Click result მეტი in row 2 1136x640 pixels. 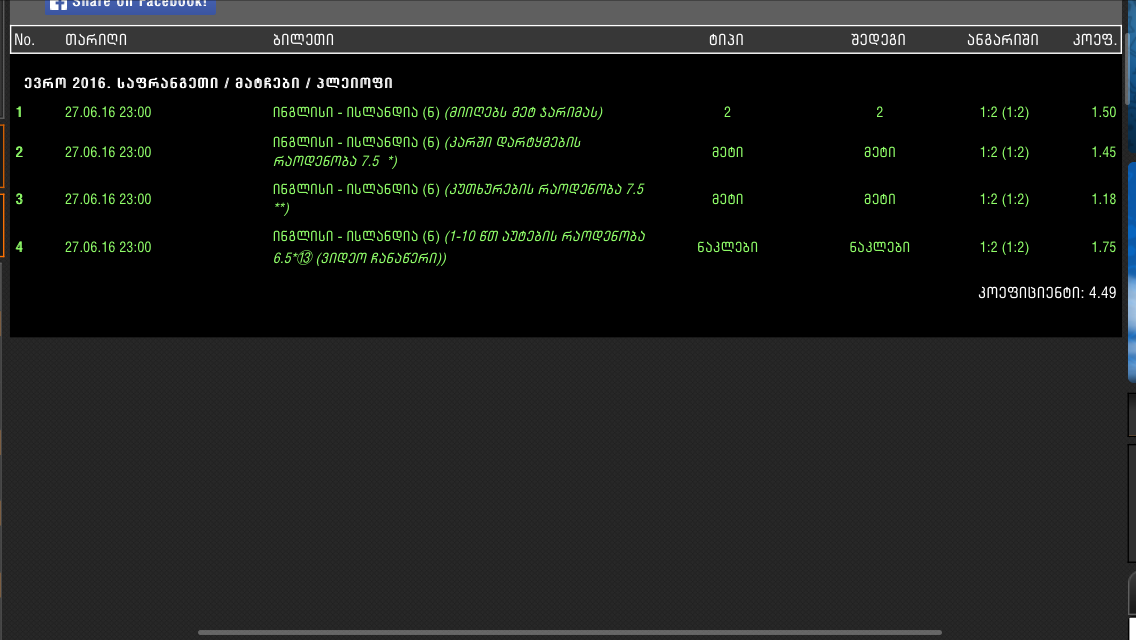pos(880,152)
